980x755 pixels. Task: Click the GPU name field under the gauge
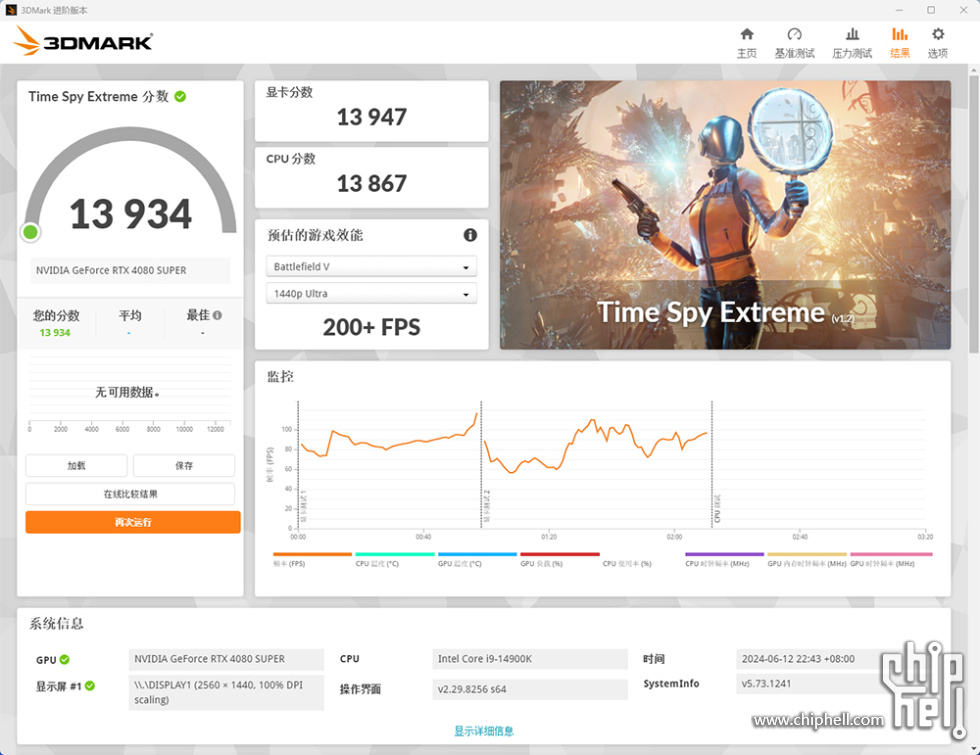tap(130, 270)
